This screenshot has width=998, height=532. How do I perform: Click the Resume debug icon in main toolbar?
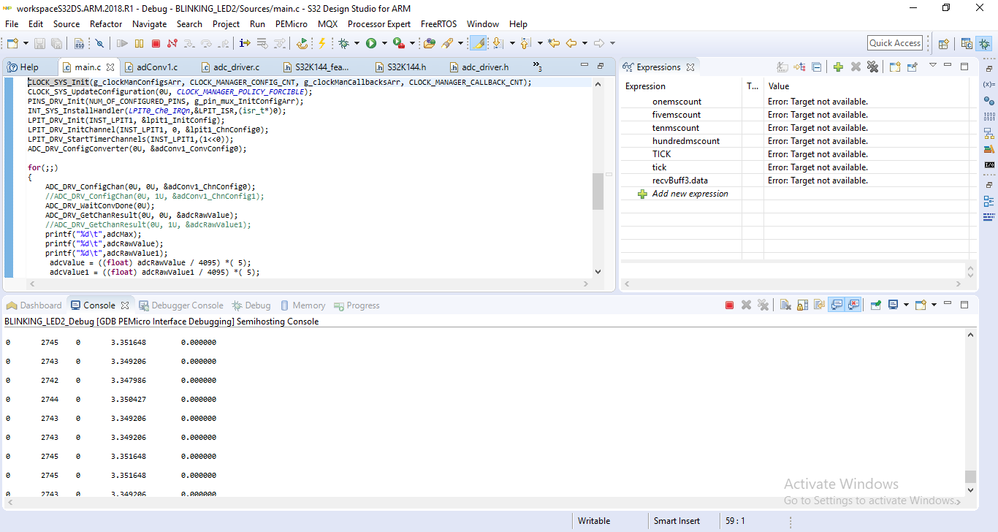(x=122, y=43)
